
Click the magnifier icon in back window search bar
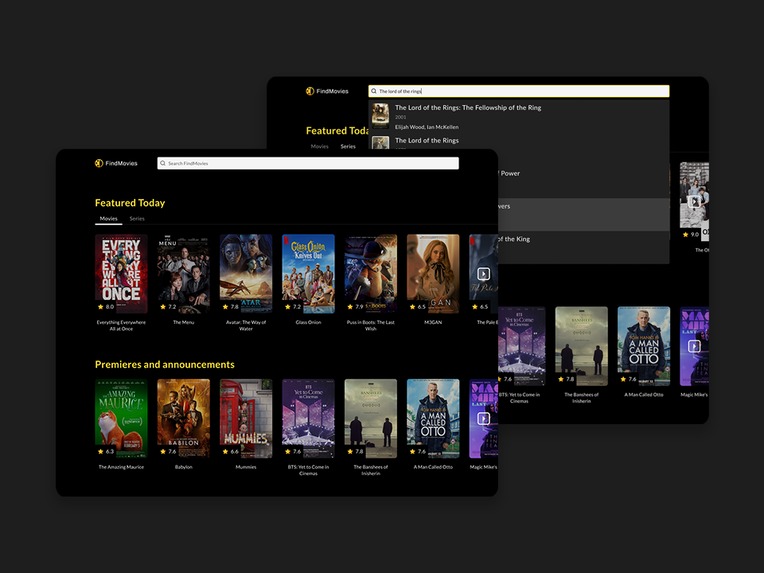(x=374, y=91)
